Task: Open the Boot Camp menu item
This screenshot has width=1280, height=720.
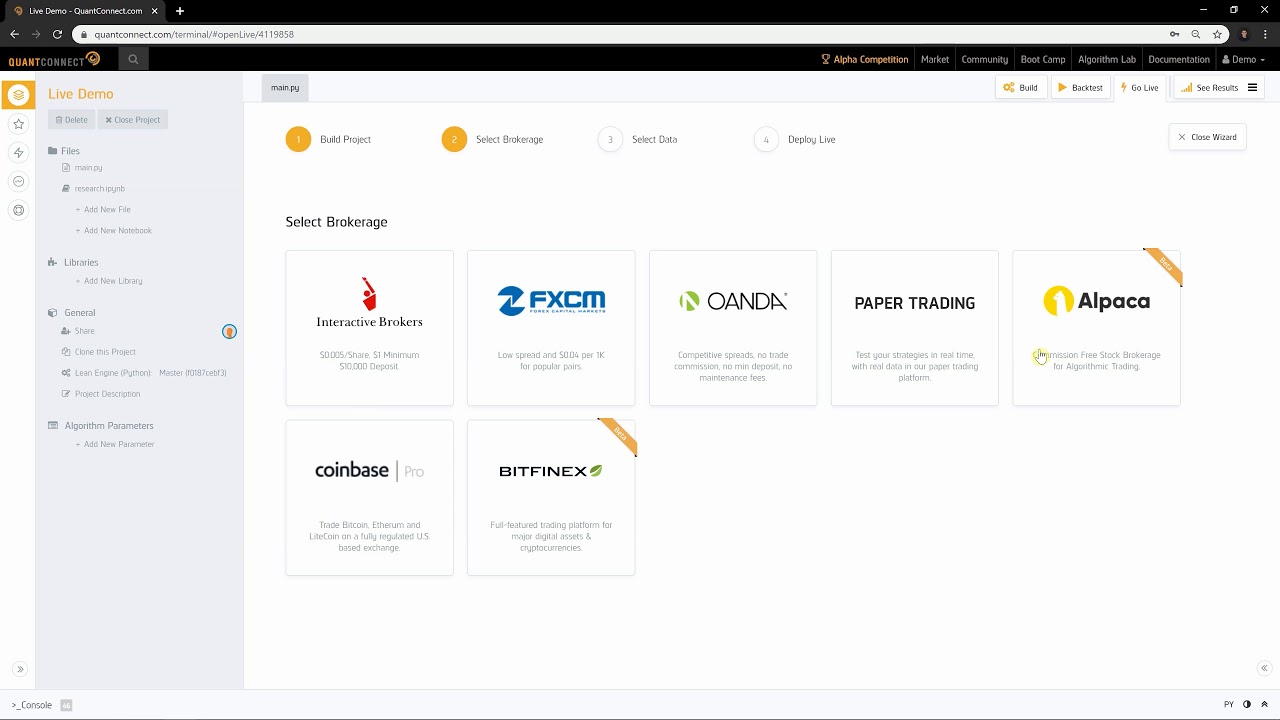Action: tap(1043, 59)
